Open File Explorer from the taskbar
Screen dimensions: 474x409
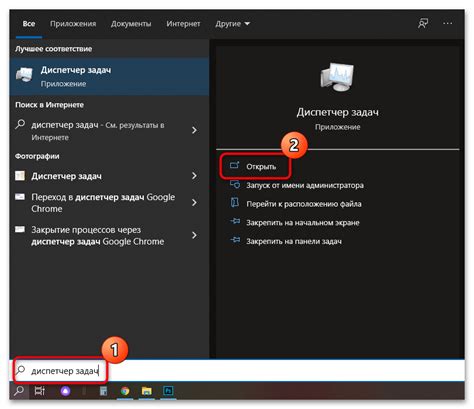pyautogui.click(x=146, y=391)
